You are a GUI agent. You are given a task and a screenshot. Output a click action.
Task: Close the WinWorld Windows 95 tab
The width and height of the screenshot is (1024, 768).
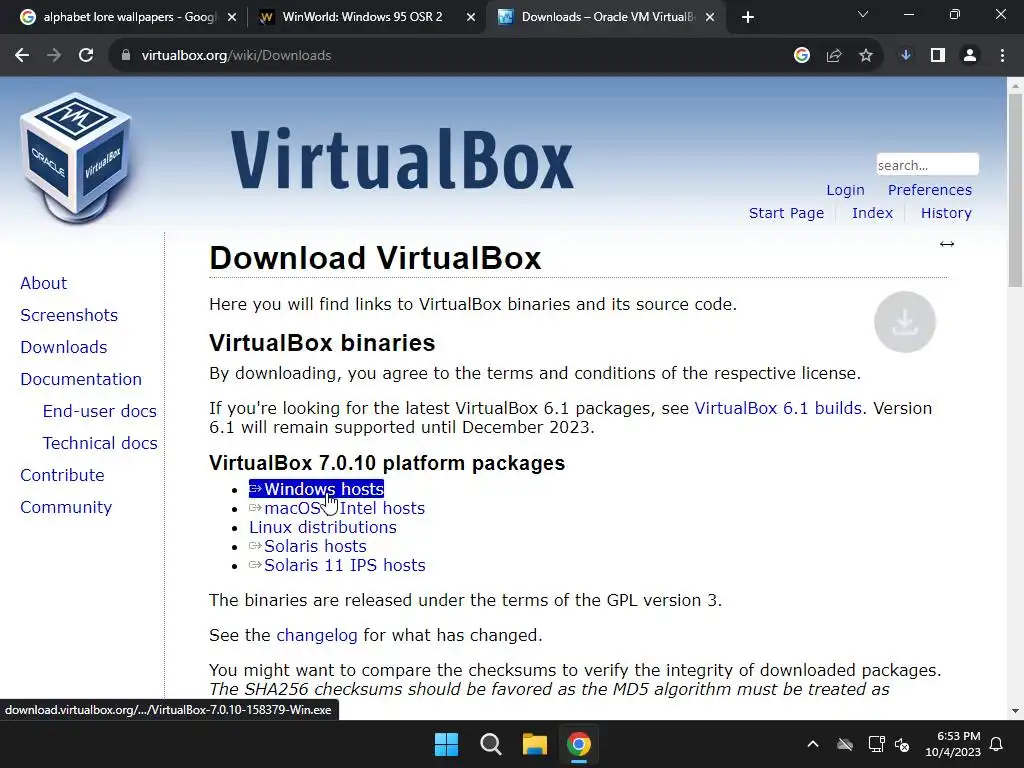click(x=471, y=18)
